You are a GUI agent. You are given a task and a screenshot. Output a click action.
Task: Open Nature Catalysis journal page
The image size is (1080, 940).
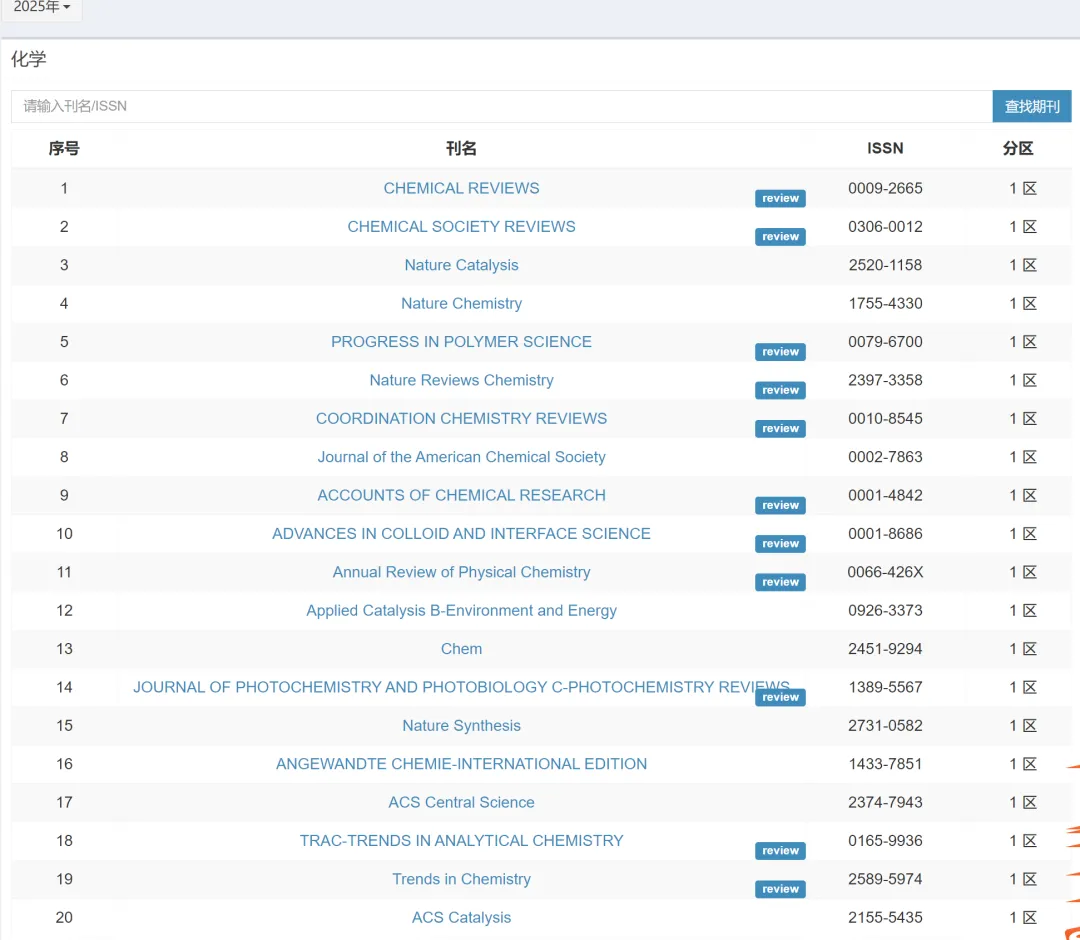461,265
